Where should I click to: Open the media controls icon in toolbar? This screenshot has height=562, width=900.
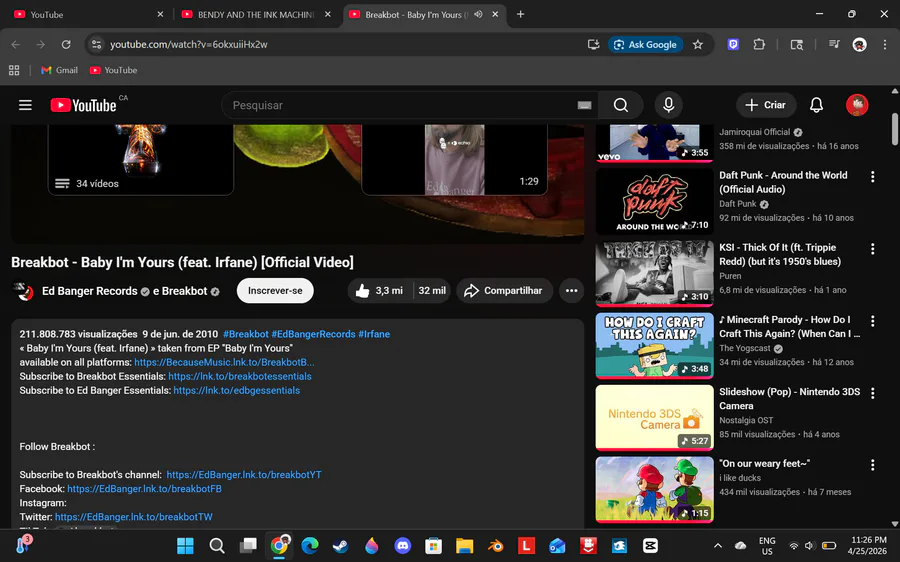tap(834, 44)
